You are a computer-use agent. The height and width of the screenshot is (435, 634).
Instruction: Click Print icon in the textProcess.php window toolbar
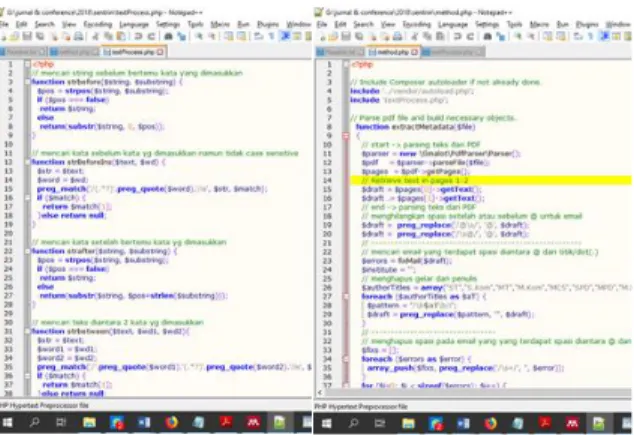pos(78,36)
